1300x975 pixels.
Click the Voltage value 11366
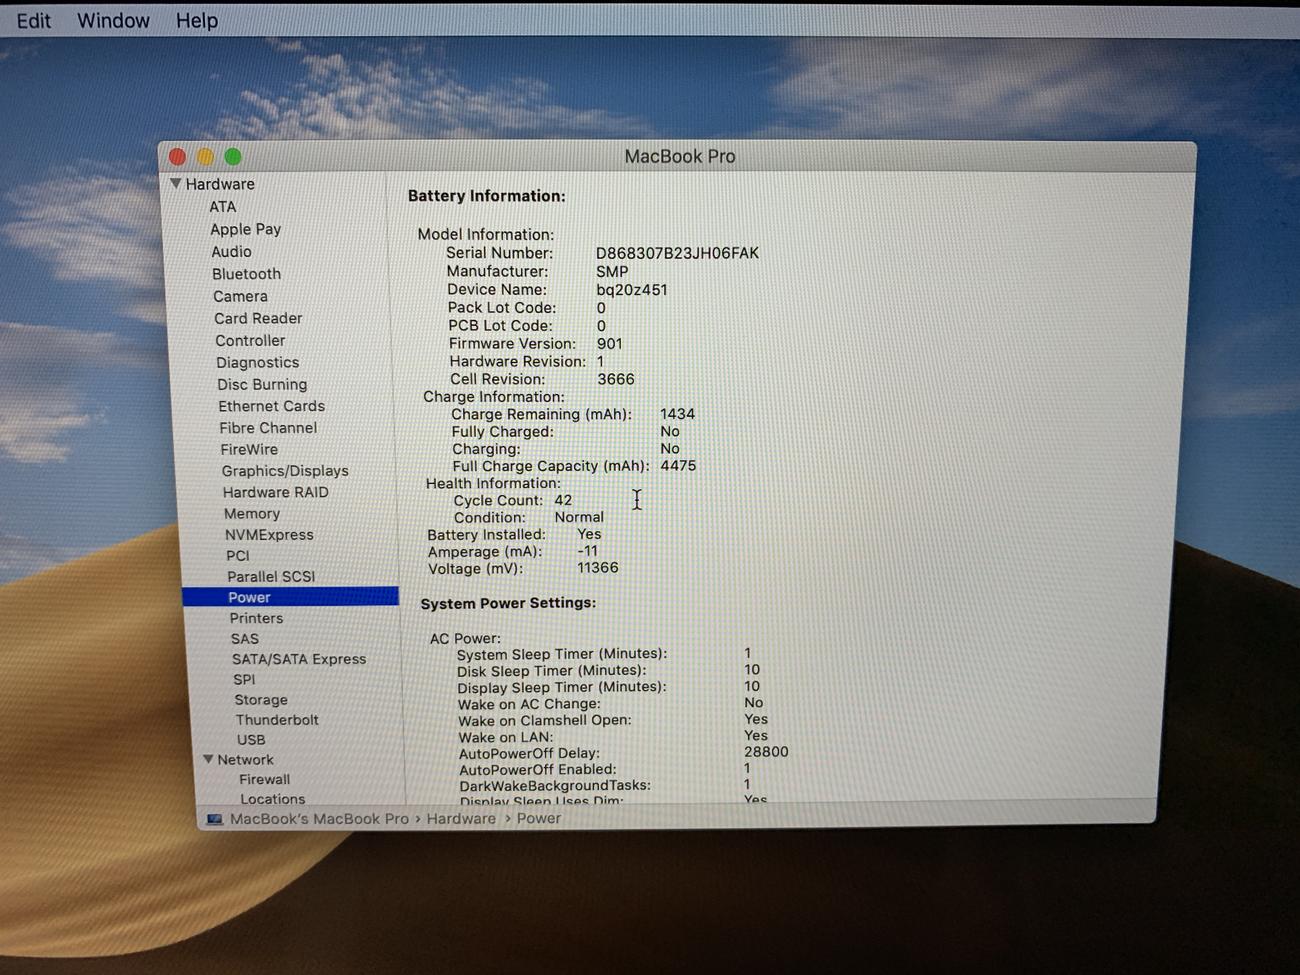[597, 568]
